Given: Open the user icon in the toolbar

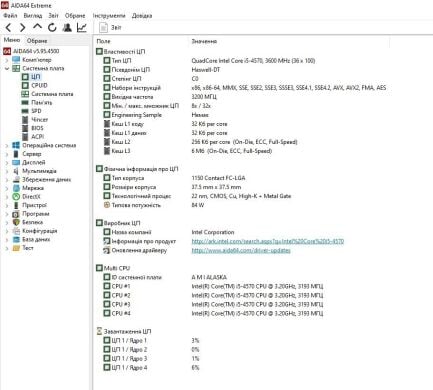Looking at the screenshot, I should 67,27.
